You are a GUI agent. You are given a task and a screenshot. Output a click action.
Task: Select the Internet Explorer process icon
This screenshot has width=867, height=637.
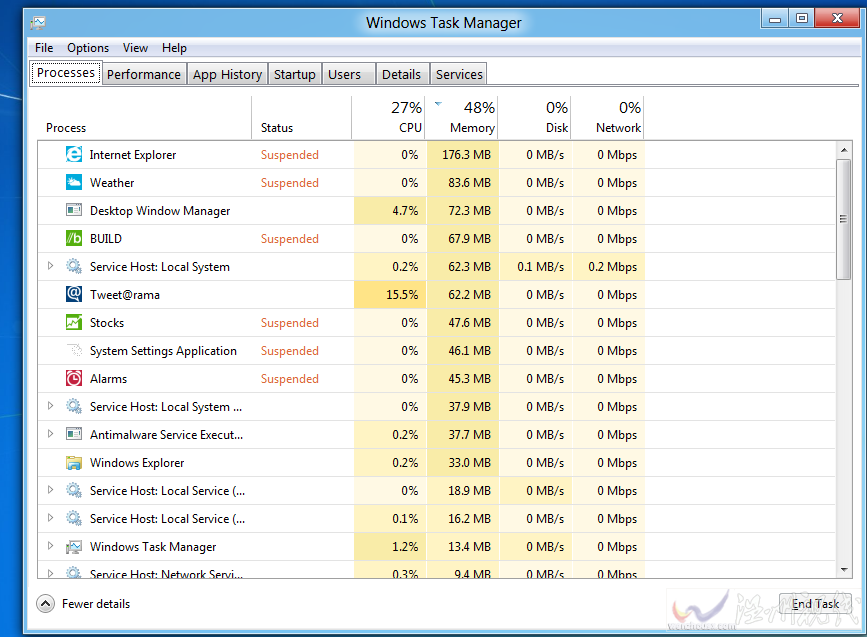pyautogui.click(x=74, y=154)
